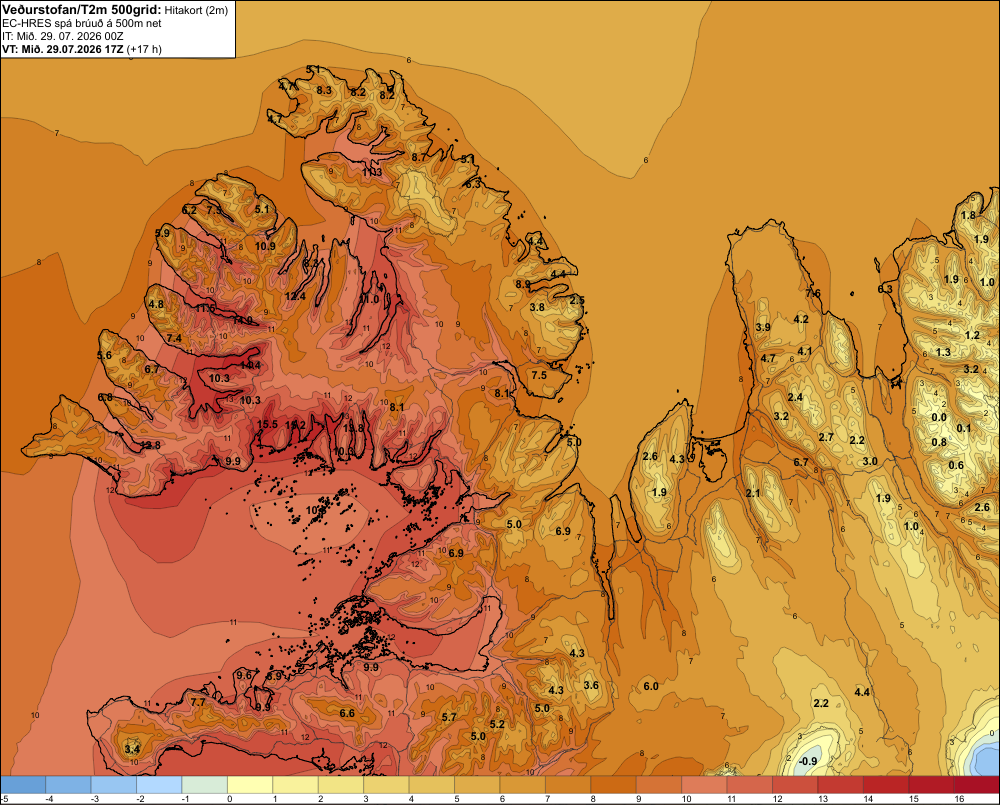The width and height of the screenshot is (1000, 805).
Task: Click the "0.8" temperature value
Action: pos(939,442)
